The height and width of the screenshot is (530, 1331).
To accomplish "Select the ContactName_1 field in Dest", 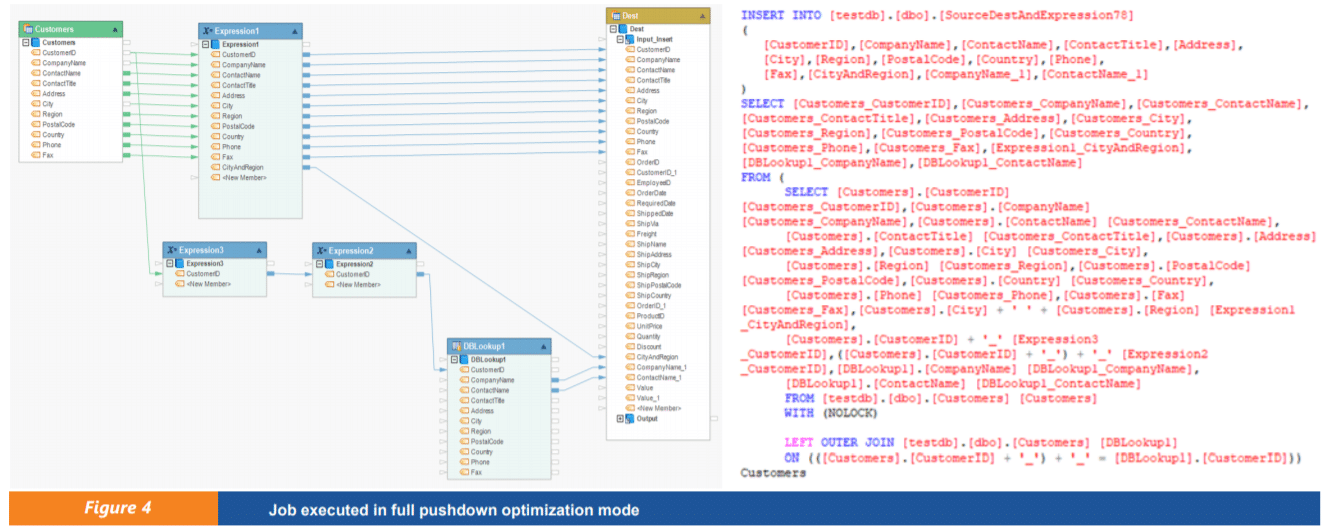I will coord(660,377).
